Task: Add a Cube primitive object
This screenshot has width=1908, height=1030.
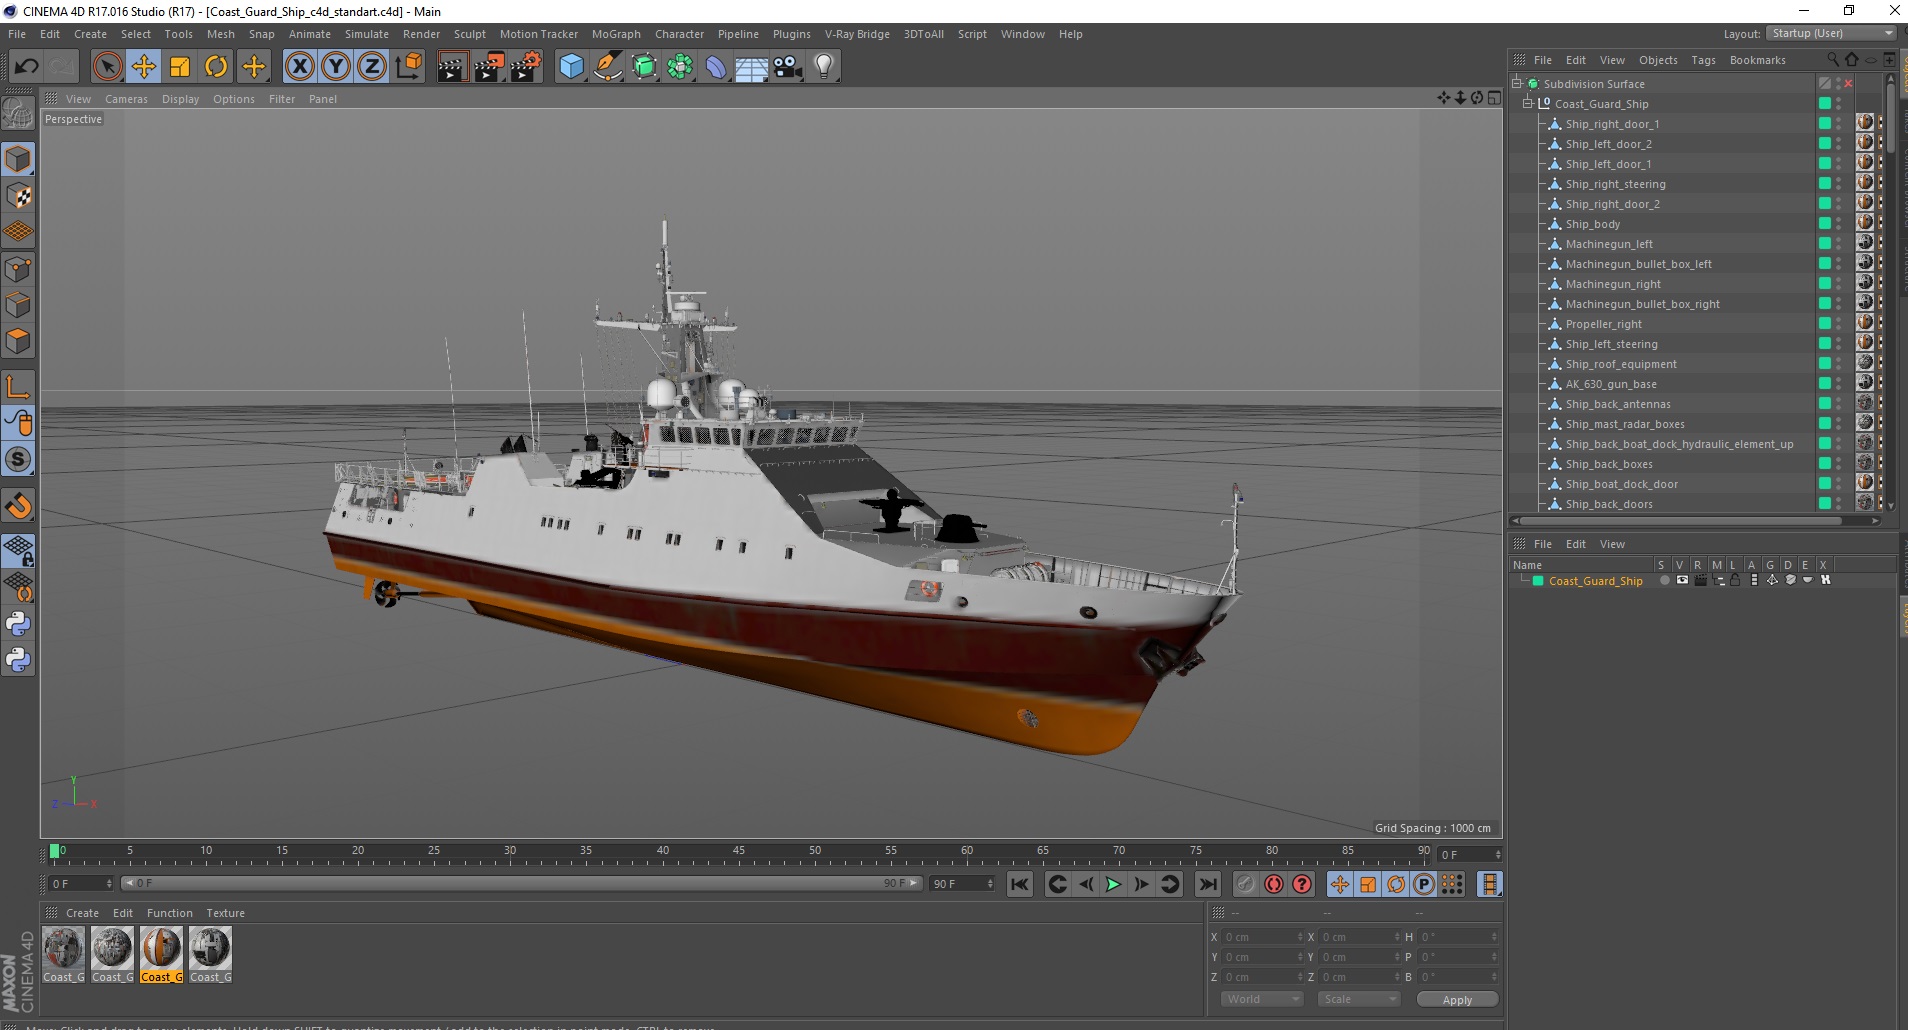Action: point(571,67)
